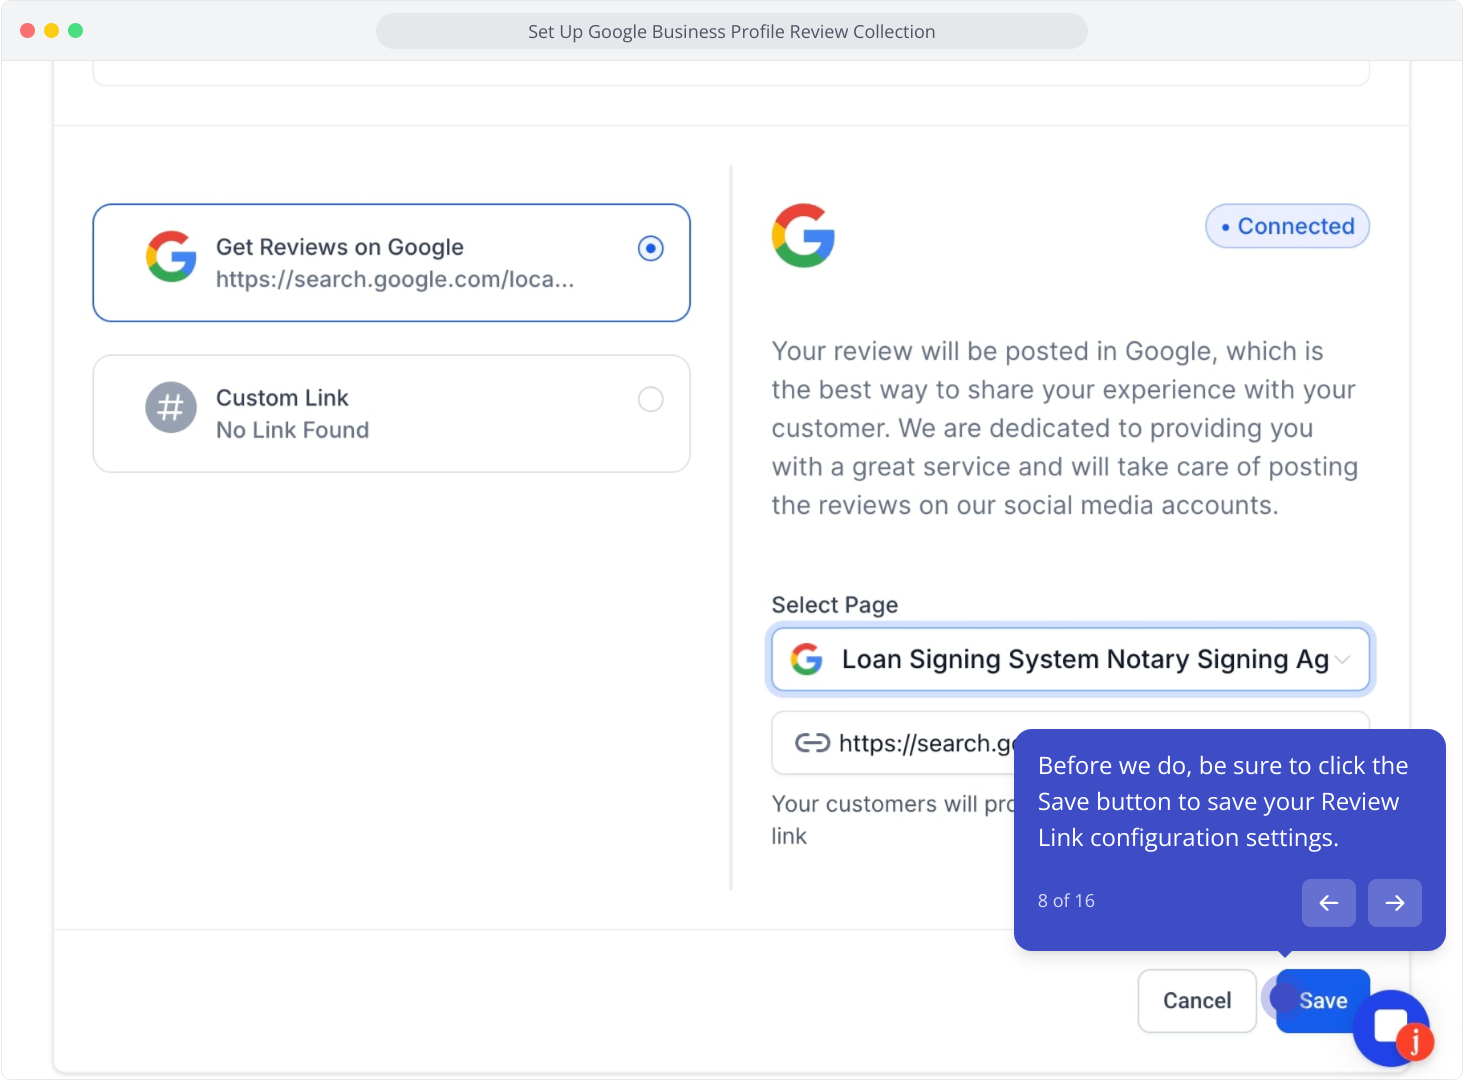Click the Select Page label
This screenshot has height=1080, width=1464.
(835, 605)
